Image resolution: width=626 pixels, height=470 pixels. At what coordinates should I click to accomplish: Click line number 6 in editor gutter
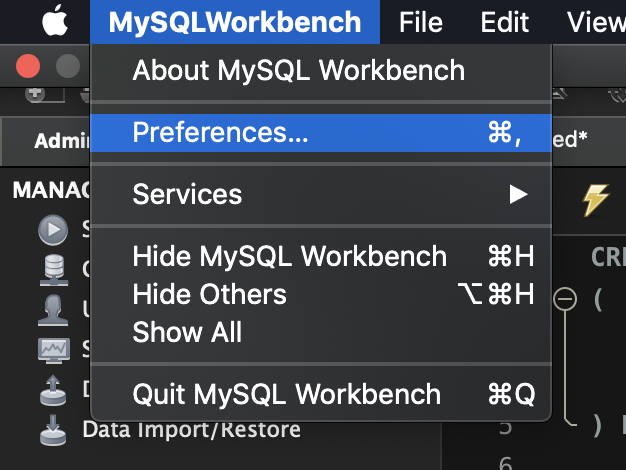(x=506, y=464)
